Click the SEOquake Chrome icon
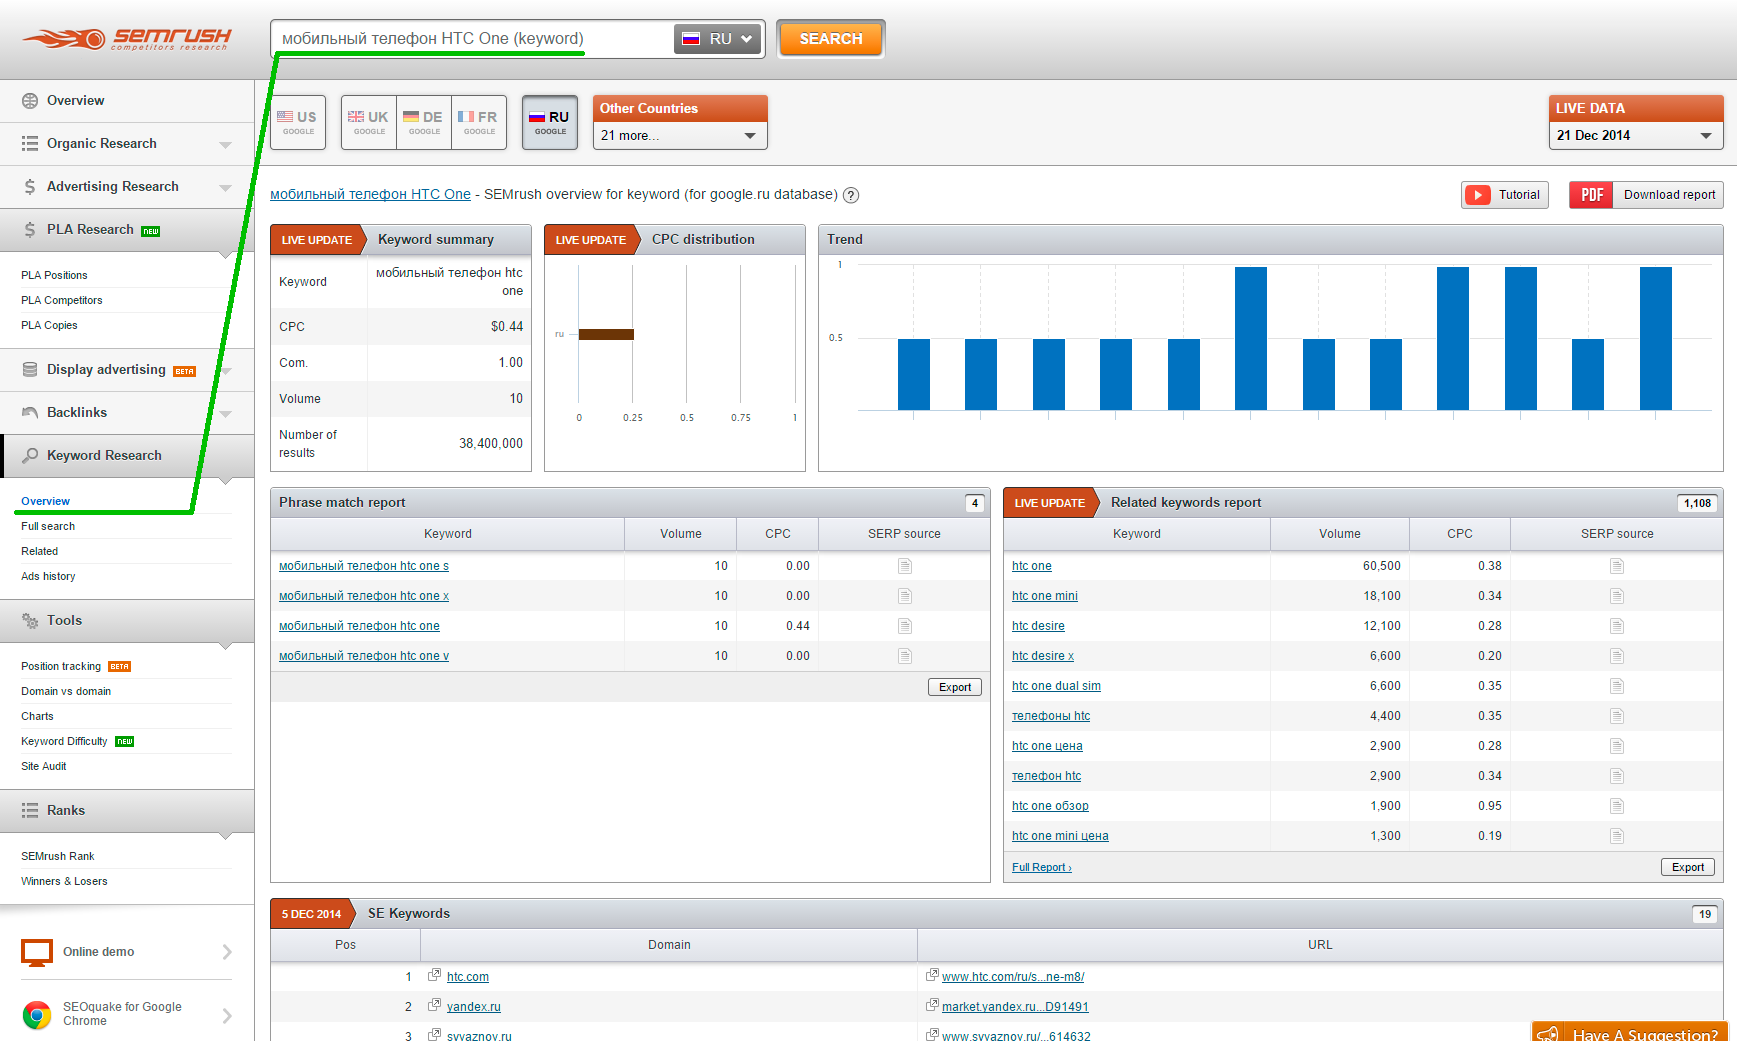Viewport: 1737px width, 1041px height. pyautogui.click(x=37, y=1014)
